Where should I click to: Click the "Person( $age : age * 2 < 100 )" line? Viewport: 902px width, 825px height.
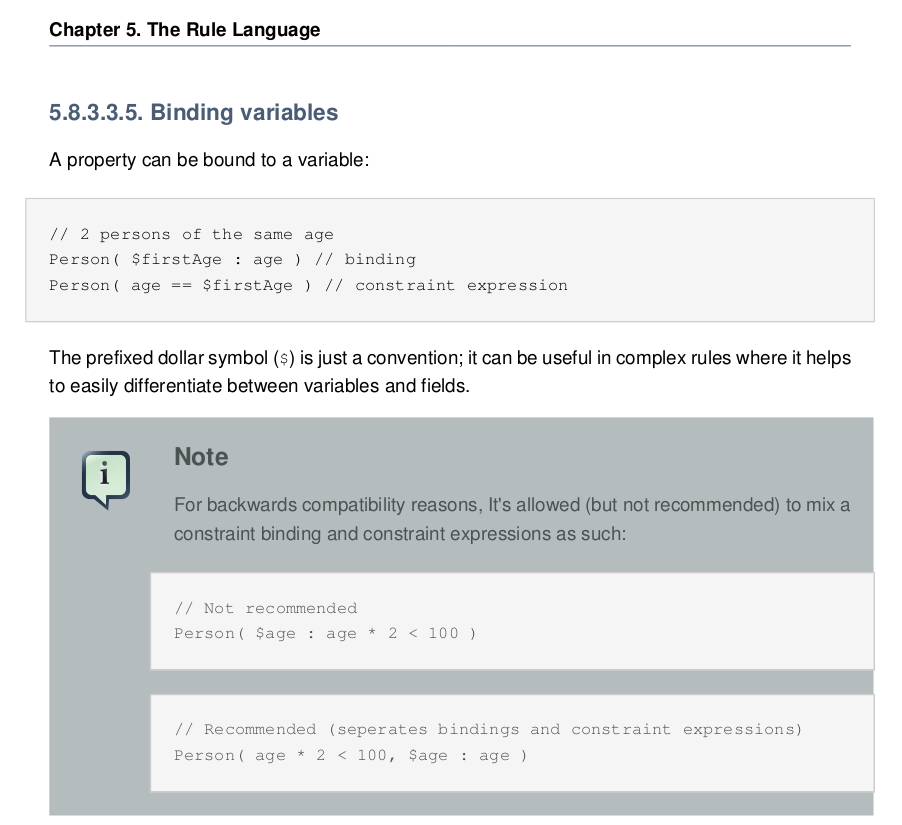(x=325, y=634)
